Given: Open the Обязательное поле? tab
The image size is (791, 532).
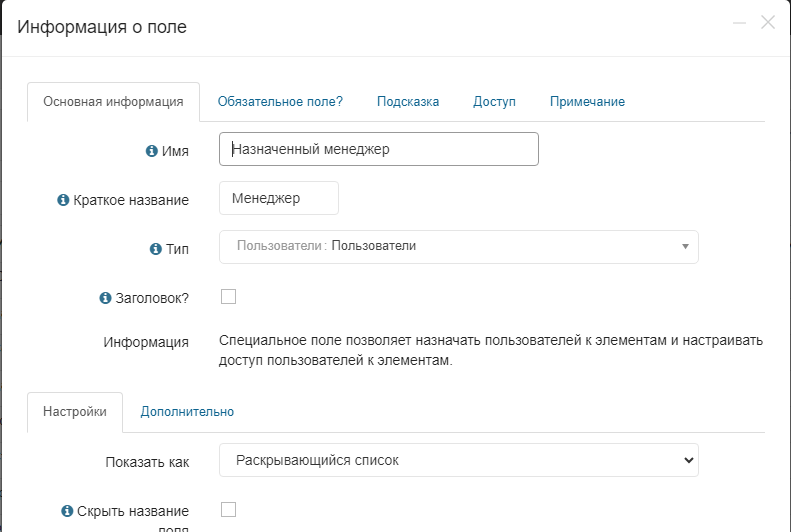Looking at the screenshot, I should click(280, 102).
